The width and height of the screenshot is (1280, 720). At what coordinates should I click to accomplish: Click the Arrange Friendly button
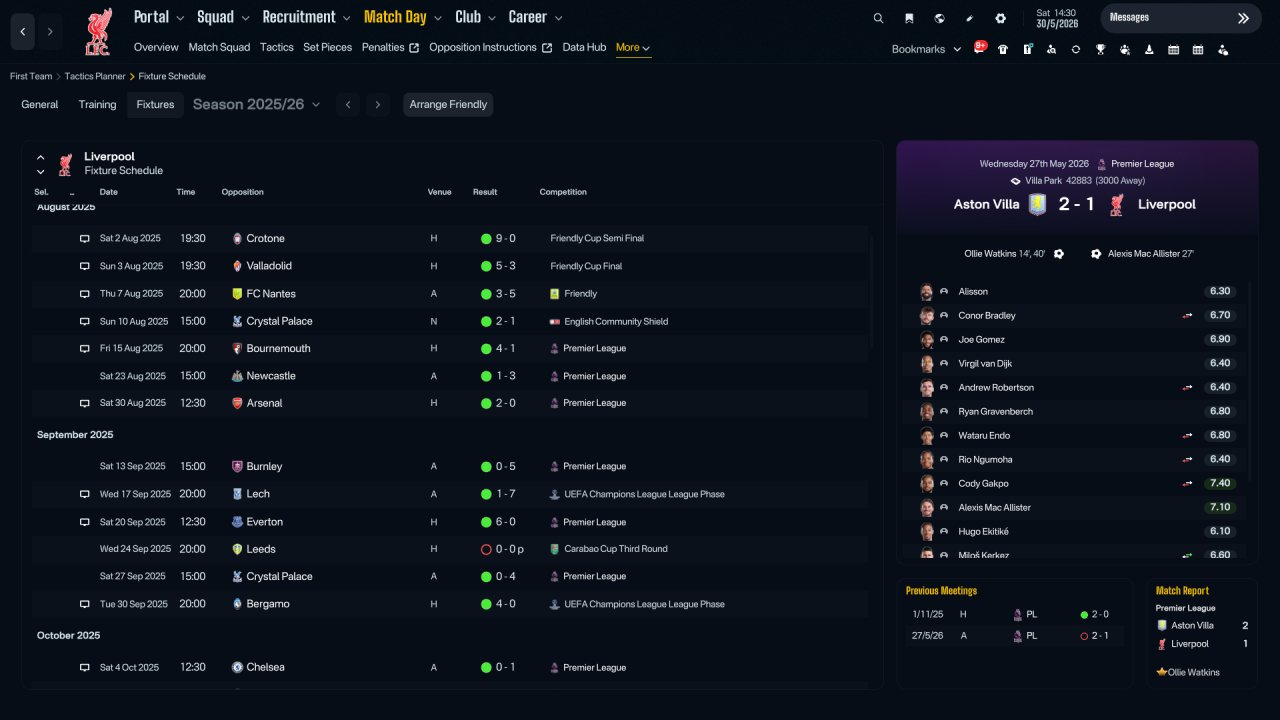tap(448, 105)
